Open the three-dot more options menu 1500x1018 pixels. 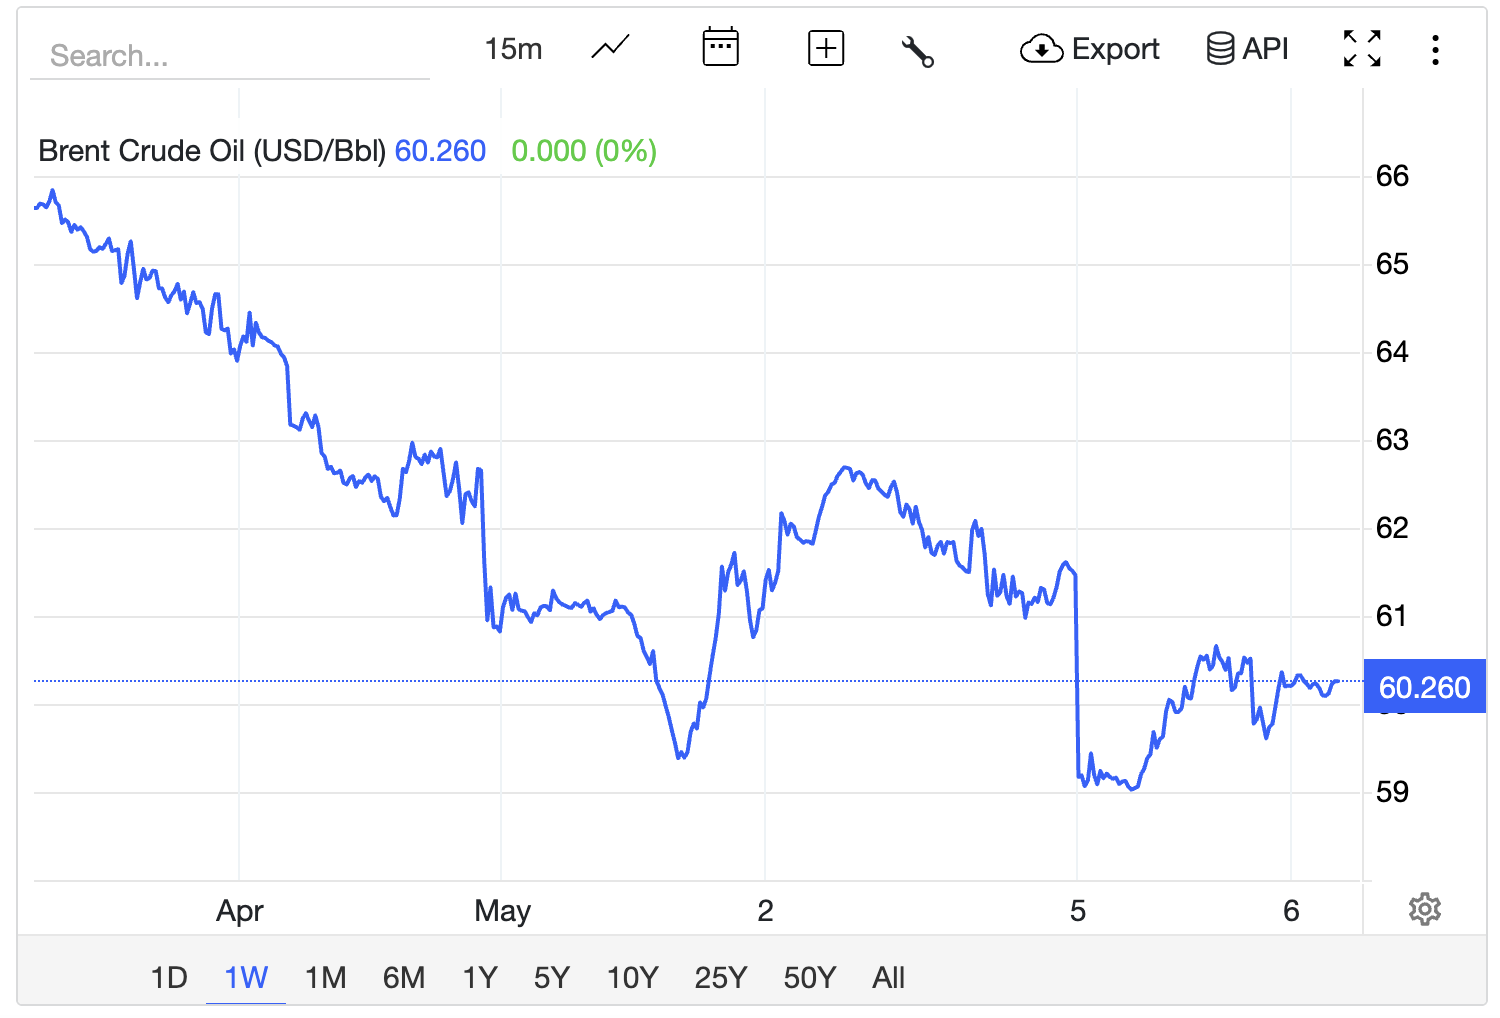(x=1435, y=50)
